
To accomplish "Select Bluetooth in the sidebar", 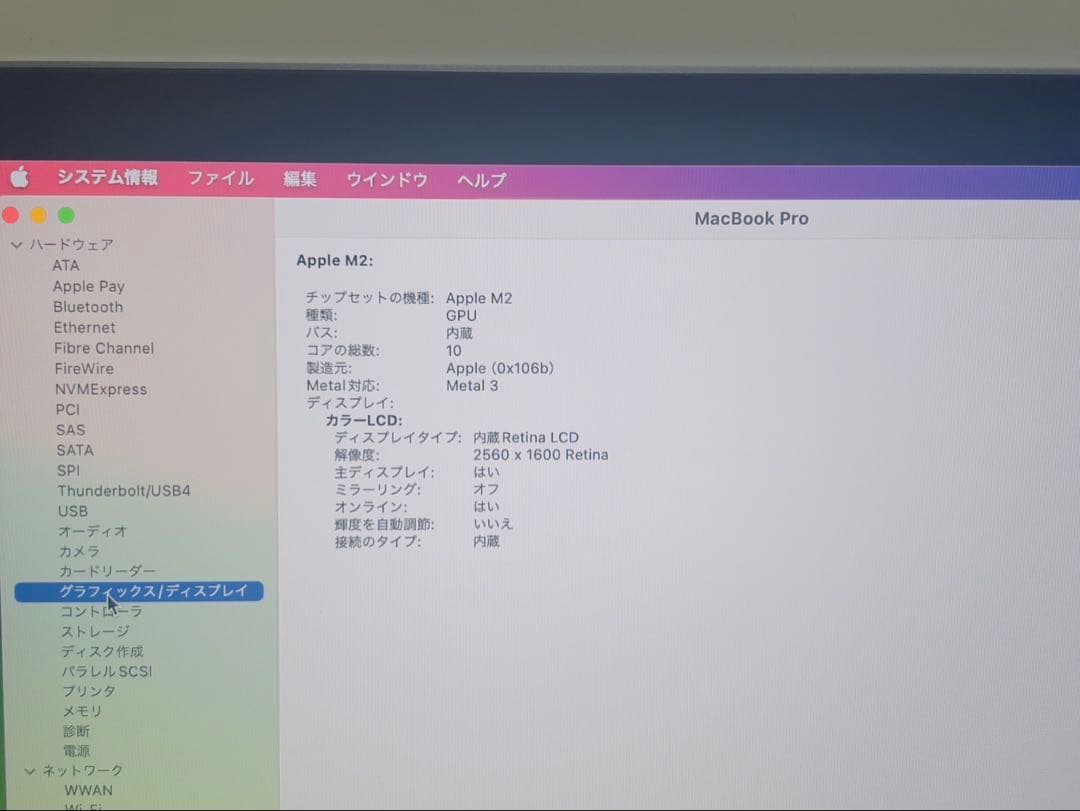I will click(x=88, y=307).
